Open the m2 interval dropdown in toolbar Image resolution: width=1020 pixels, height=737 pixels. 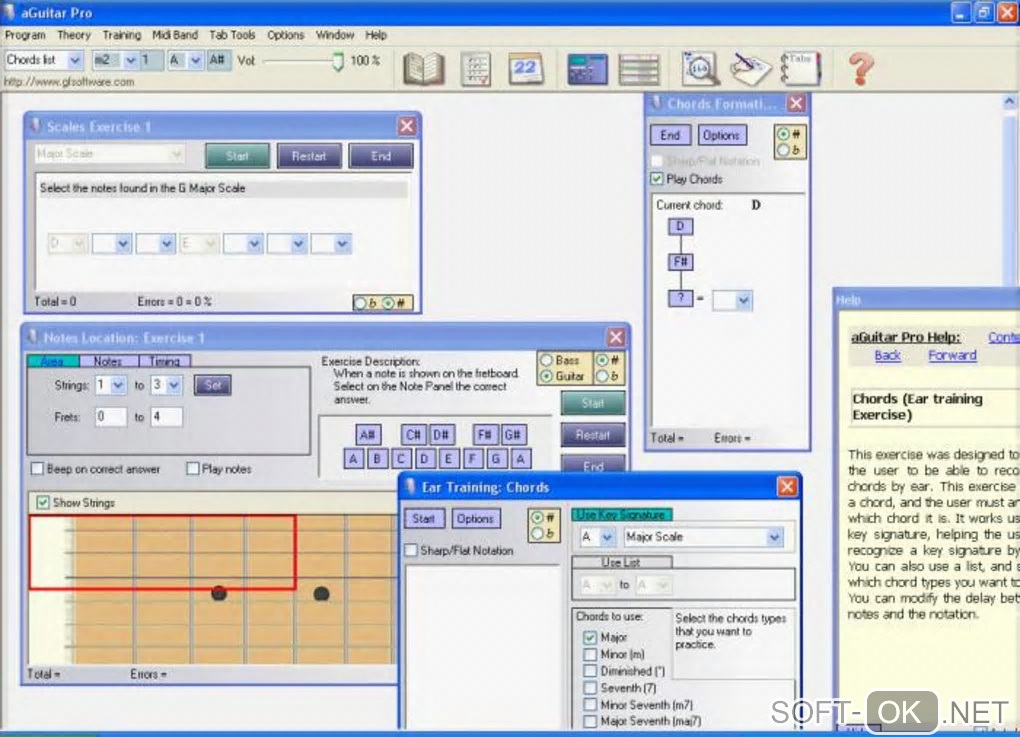[130, 60]
